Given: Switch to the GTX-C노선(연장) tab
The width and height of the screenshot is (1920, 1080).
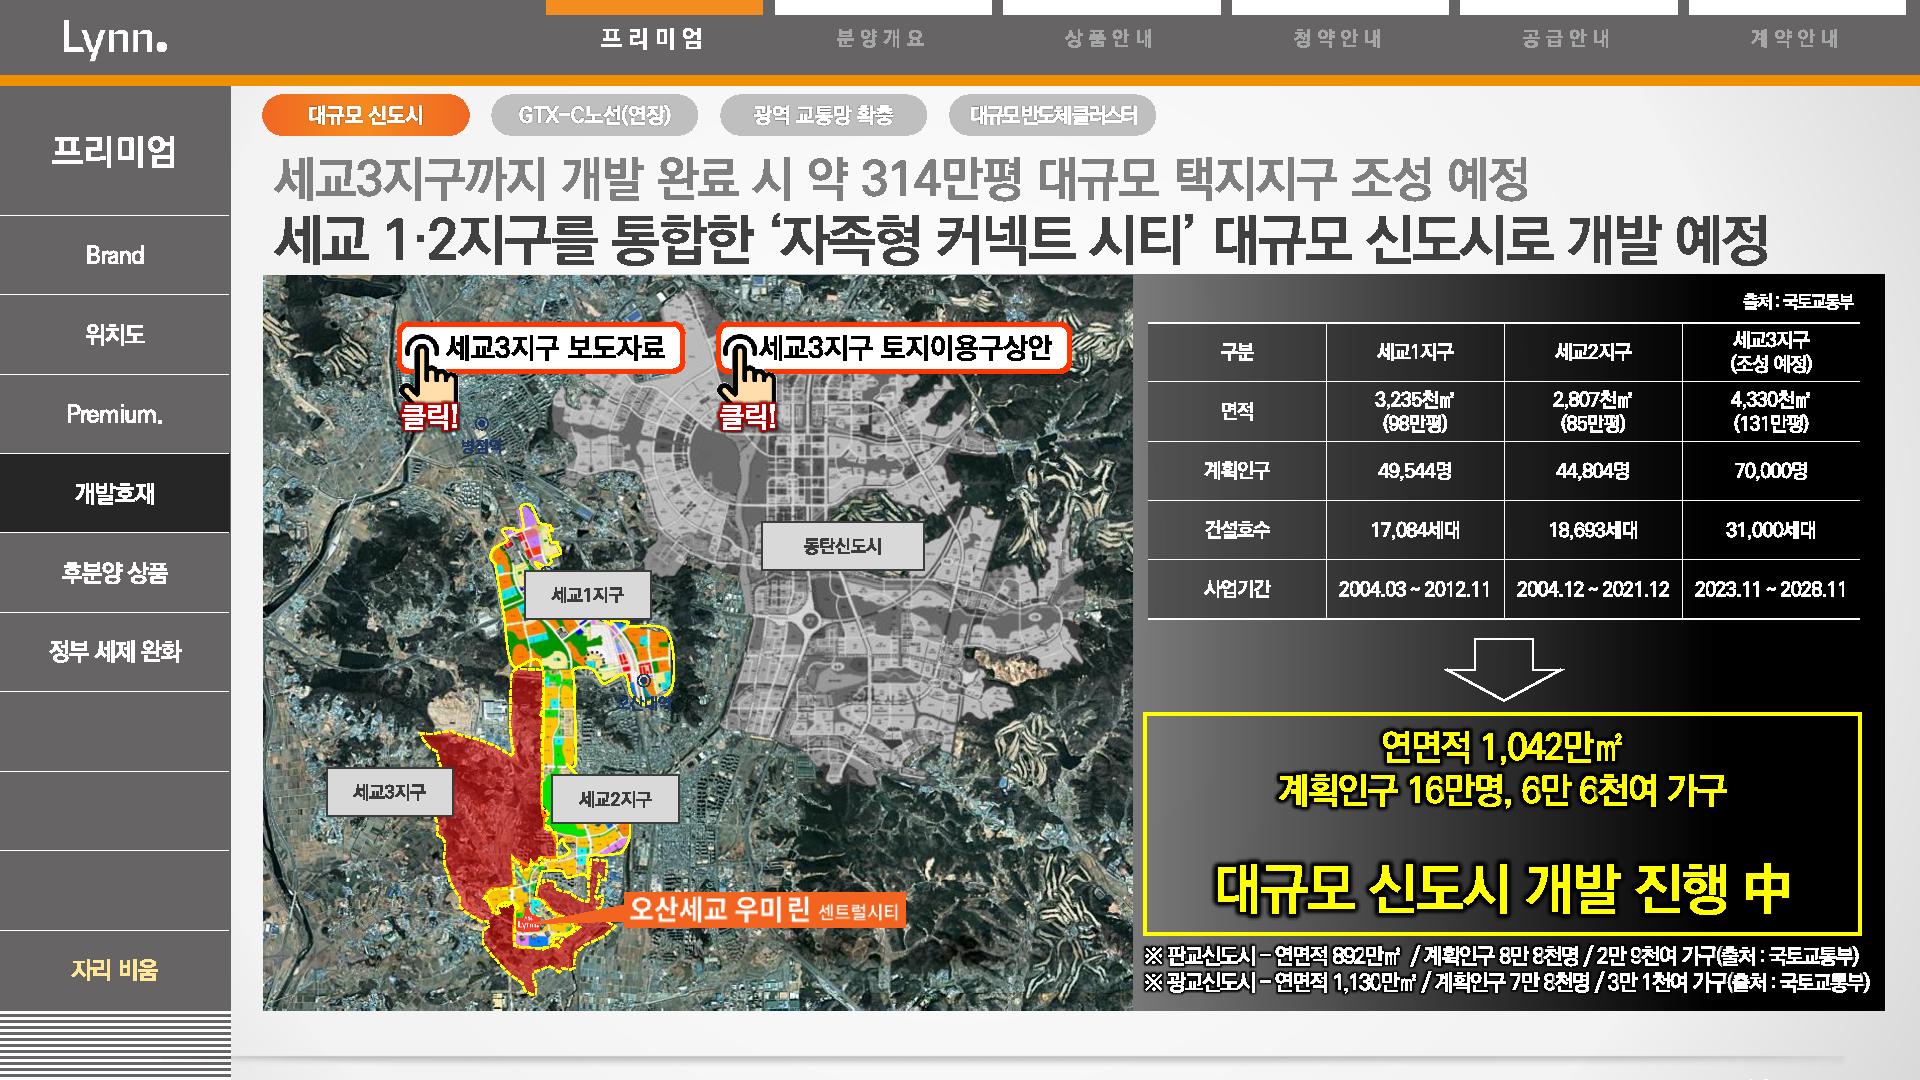Looking at the screenshot, I should 594,115.
